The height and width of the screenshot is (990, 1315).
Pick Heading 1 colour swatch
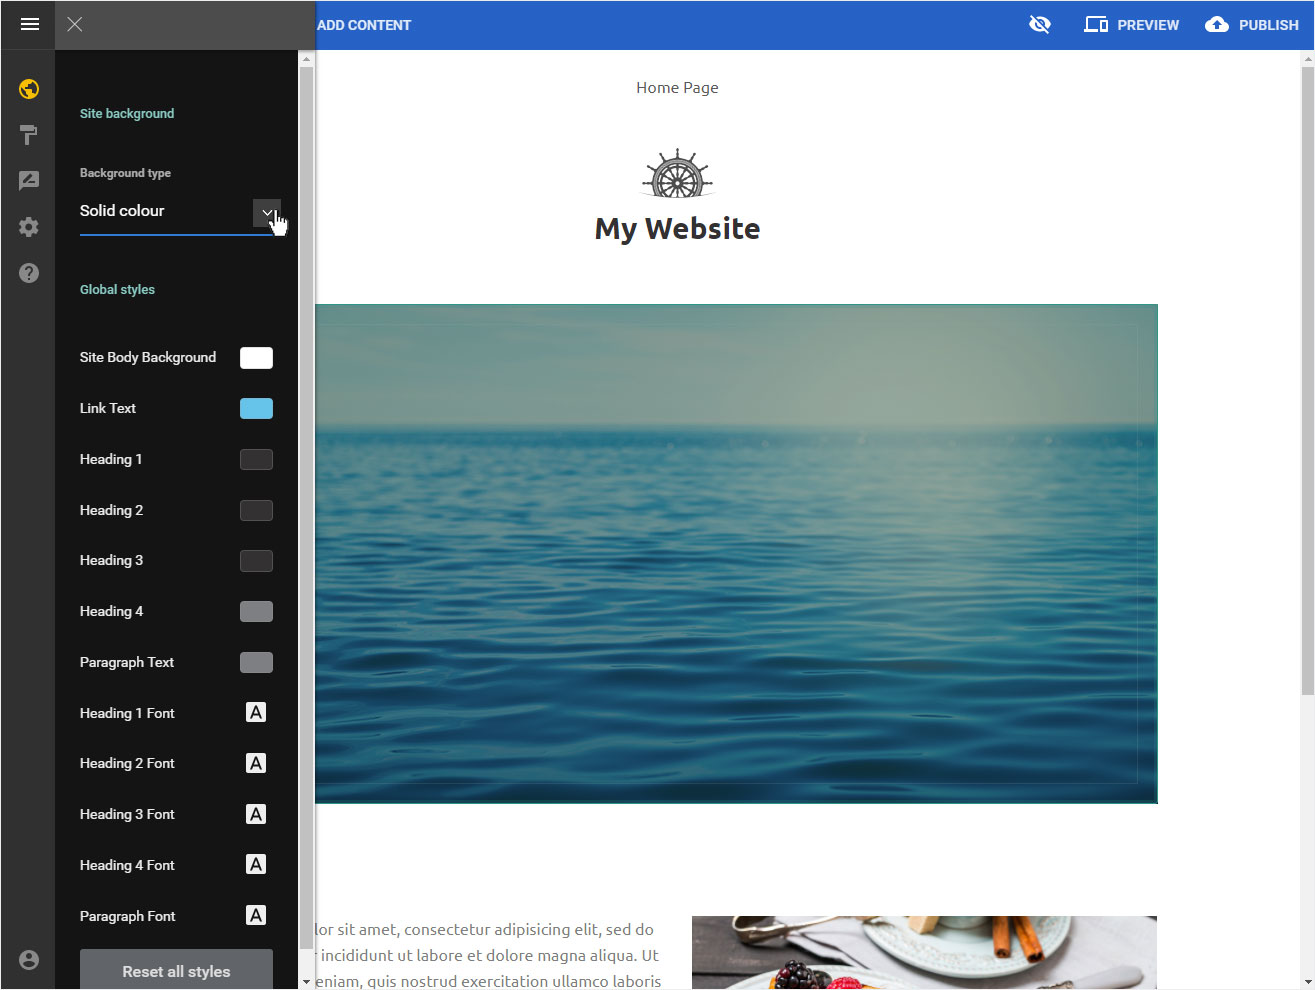point(256,459)
